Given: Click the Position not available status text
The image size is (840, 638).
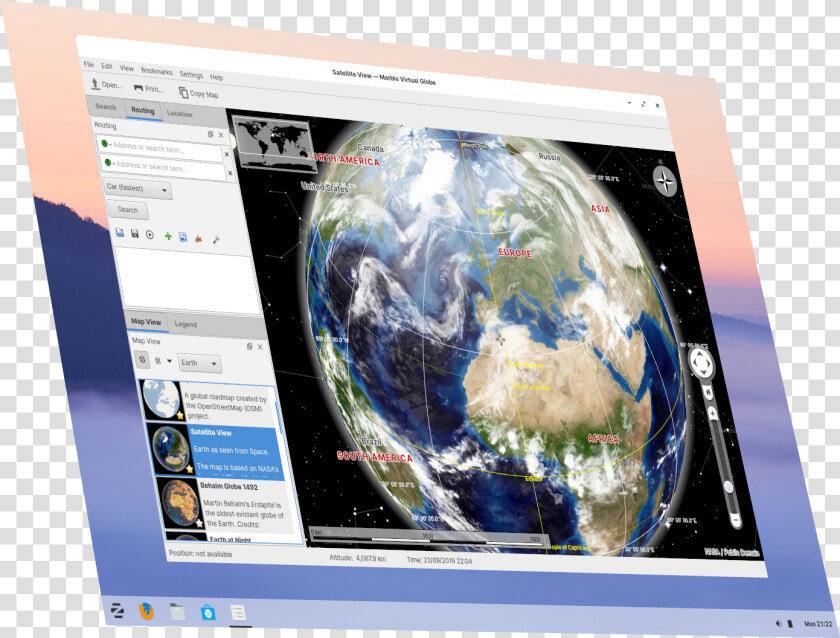Looking at the screenshot, I should 200,553.
